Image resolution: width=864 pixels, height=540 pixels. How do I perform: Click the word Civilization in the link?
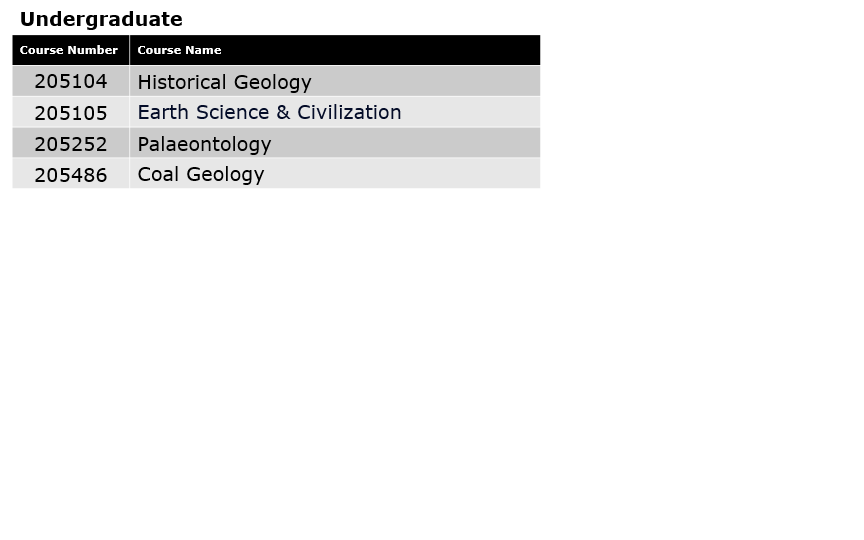point(349,112)
